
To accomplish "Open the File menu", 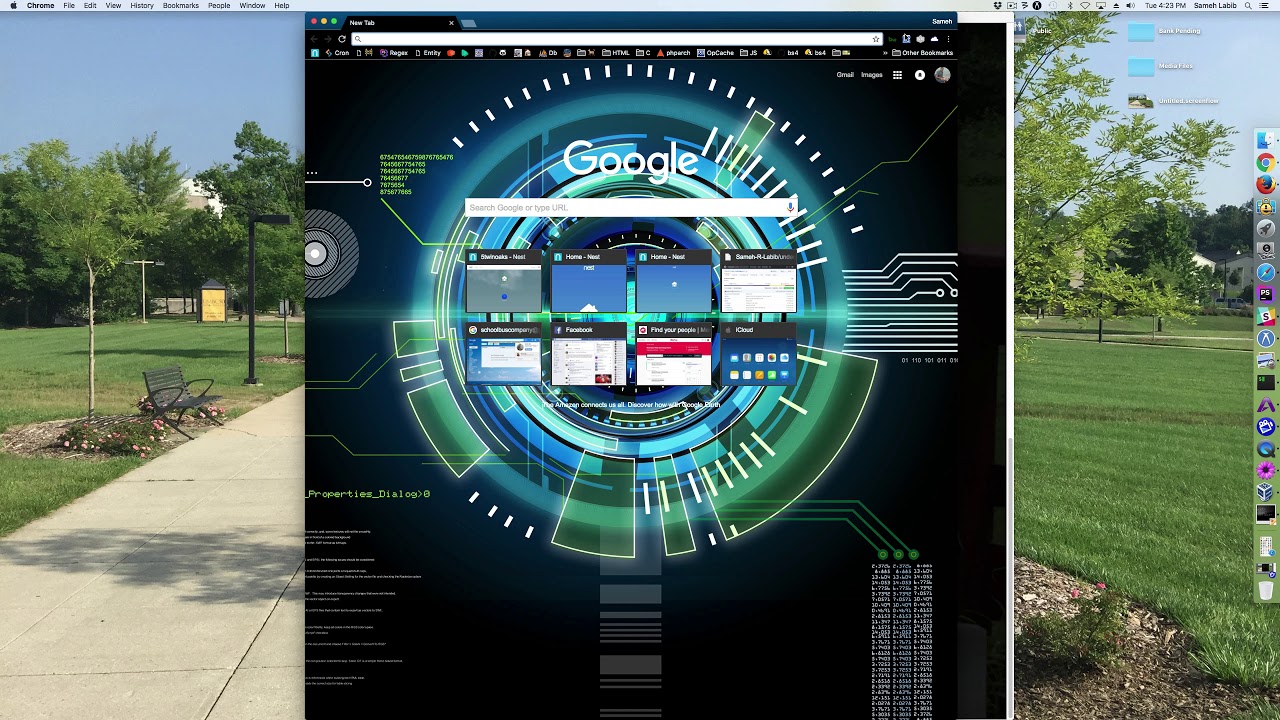I will (x=69, y=6).
